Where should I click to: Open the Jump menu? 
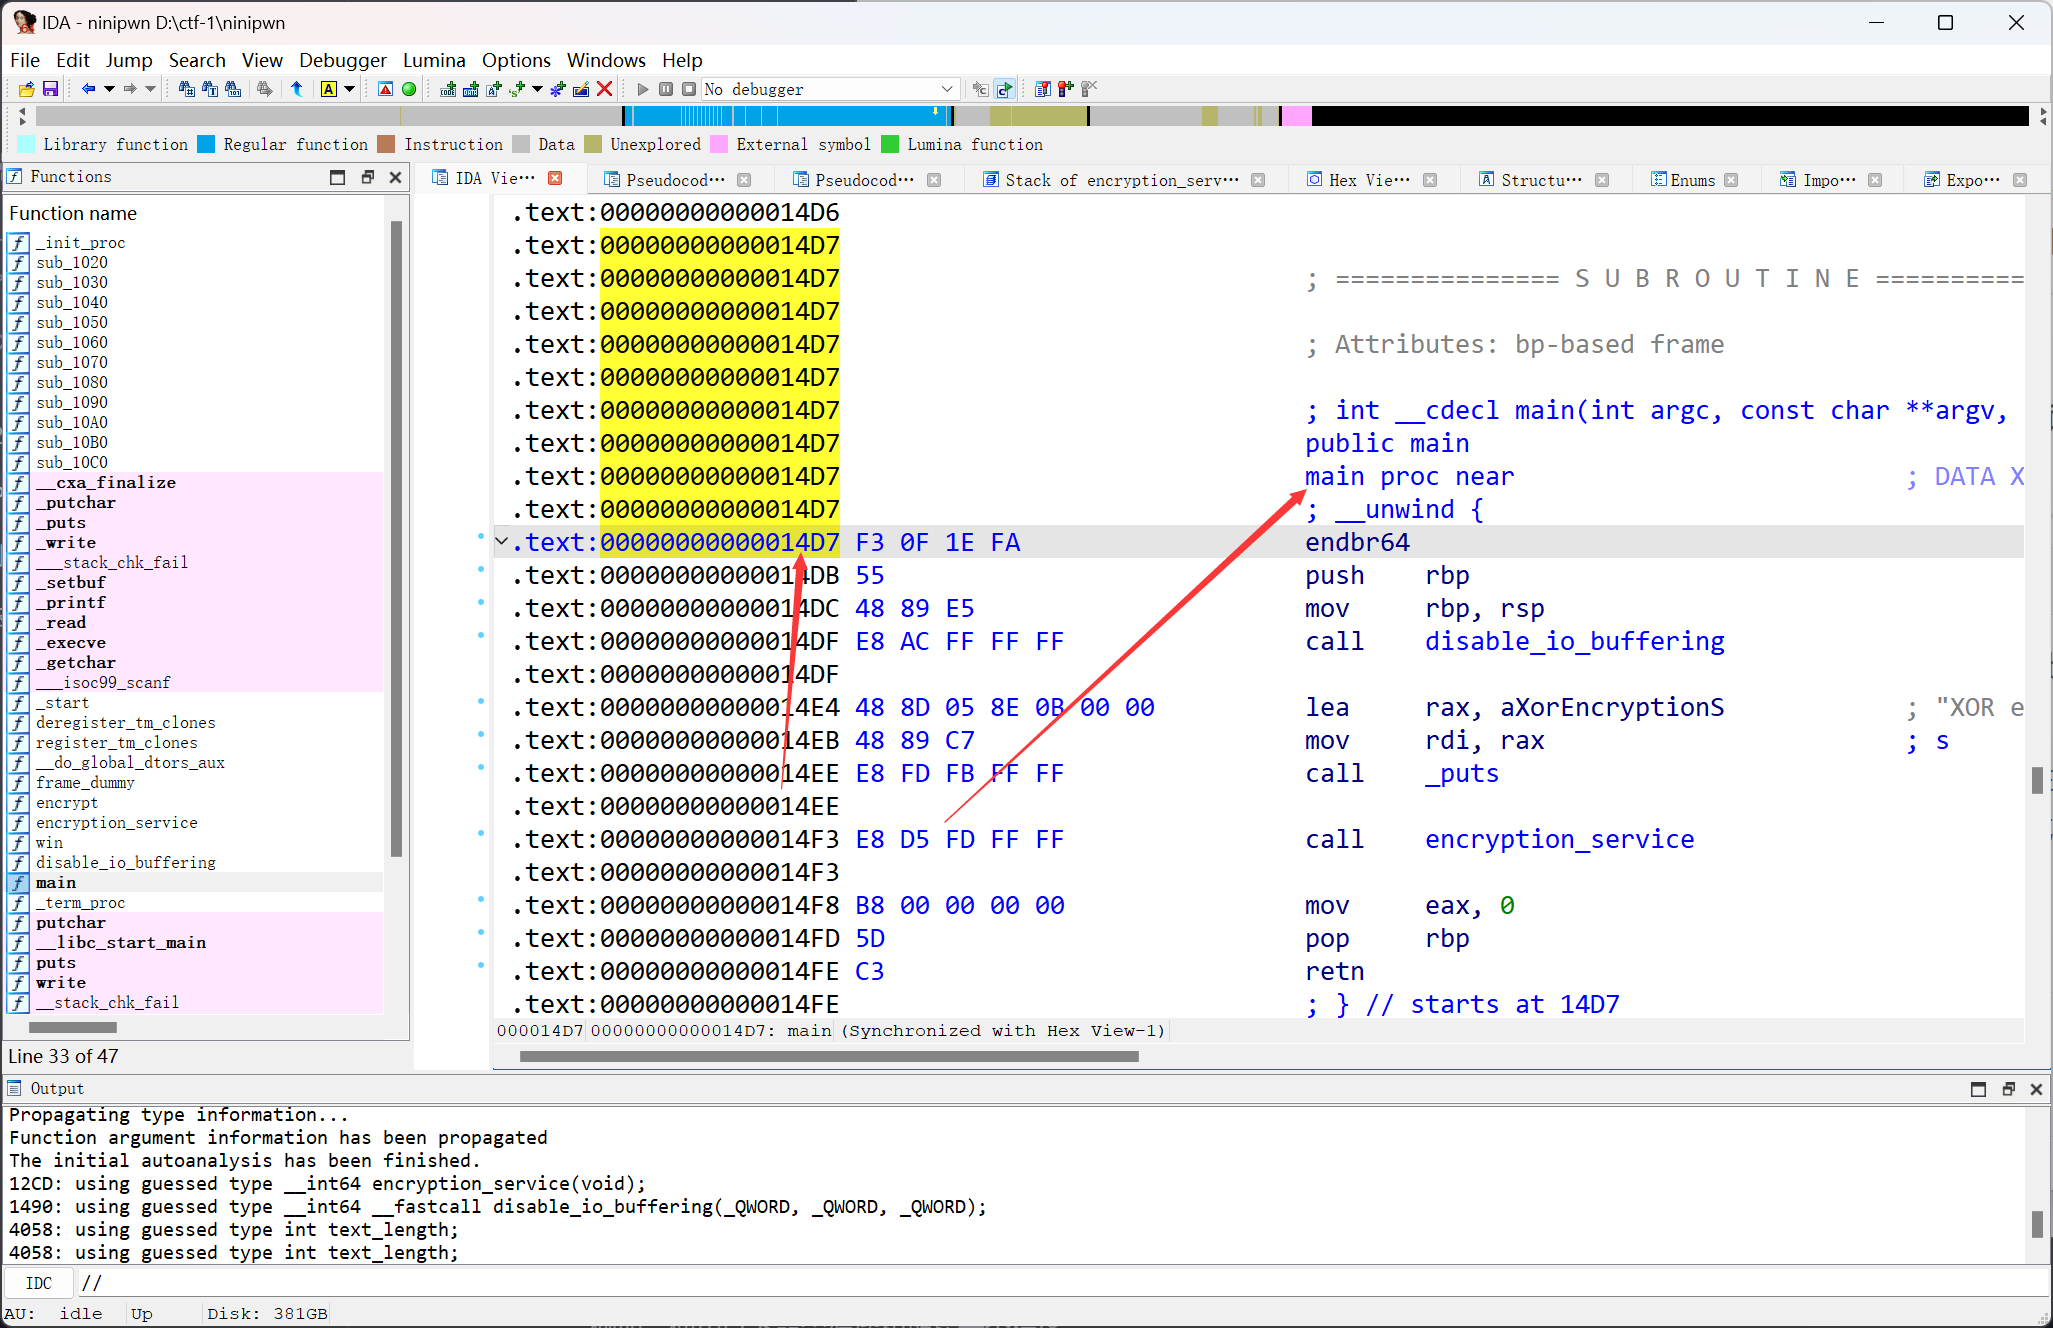[129, 60]
